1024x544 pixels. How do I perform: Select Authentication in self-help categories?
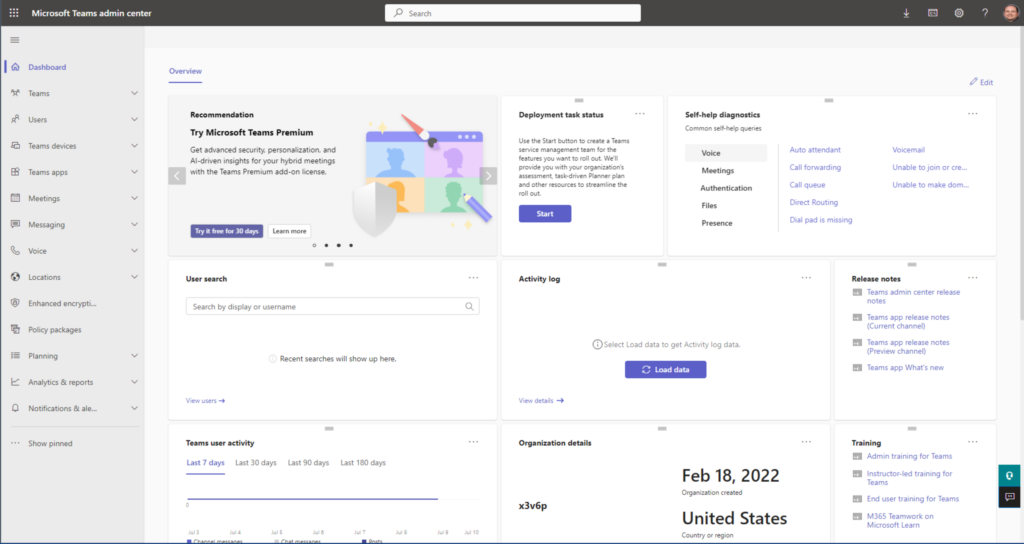(x=726, y=188)
